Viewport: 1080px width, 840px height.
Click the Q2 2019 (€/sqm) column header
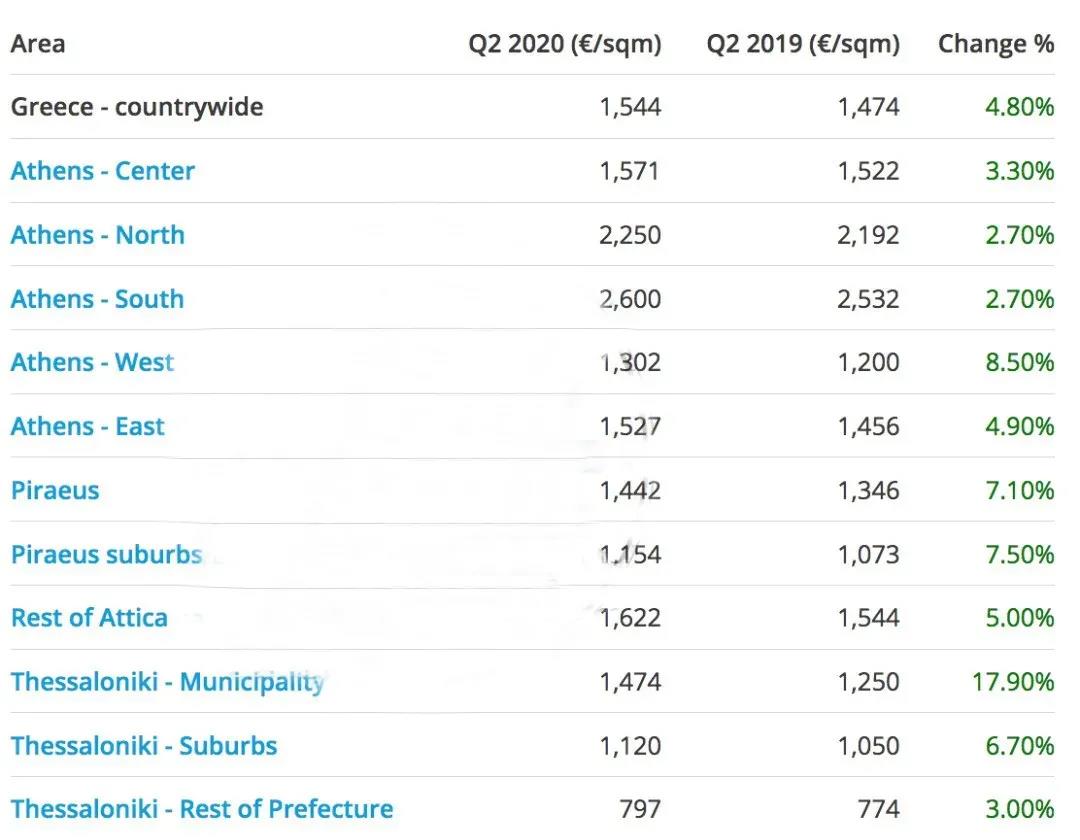pyautogui.click(x=803, y=44)
